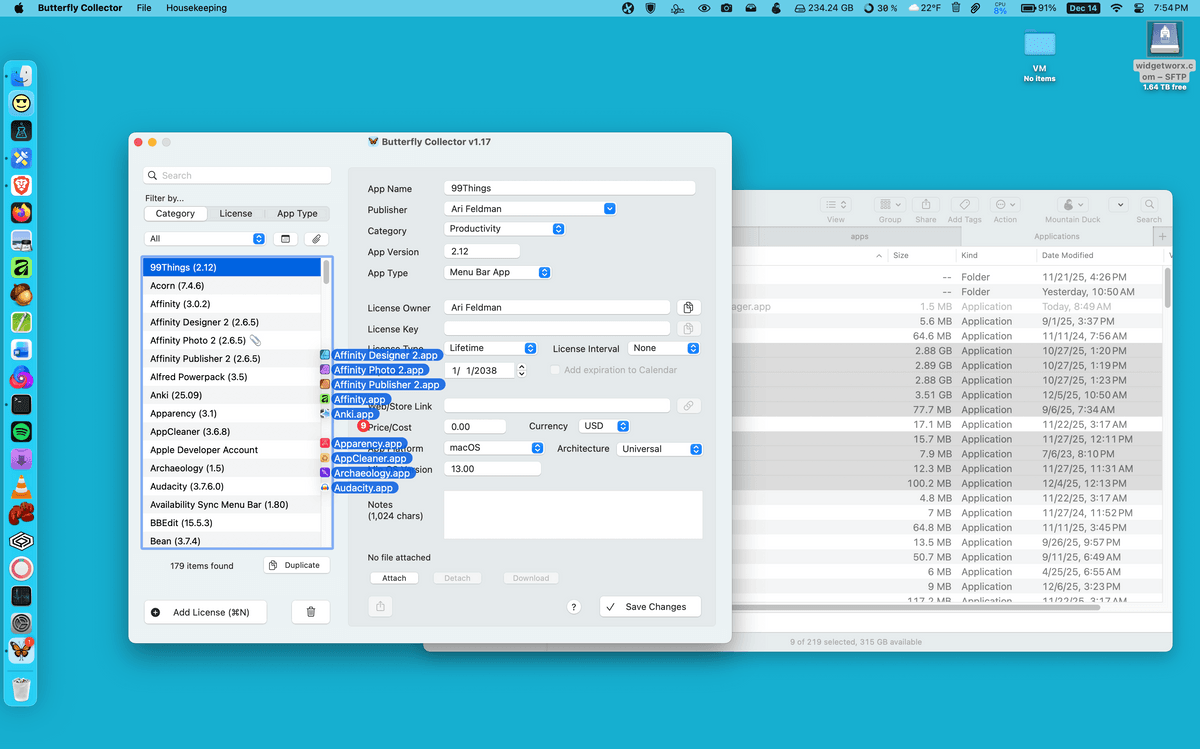Click the attachment paperclip filter icon

coord(316,239)
